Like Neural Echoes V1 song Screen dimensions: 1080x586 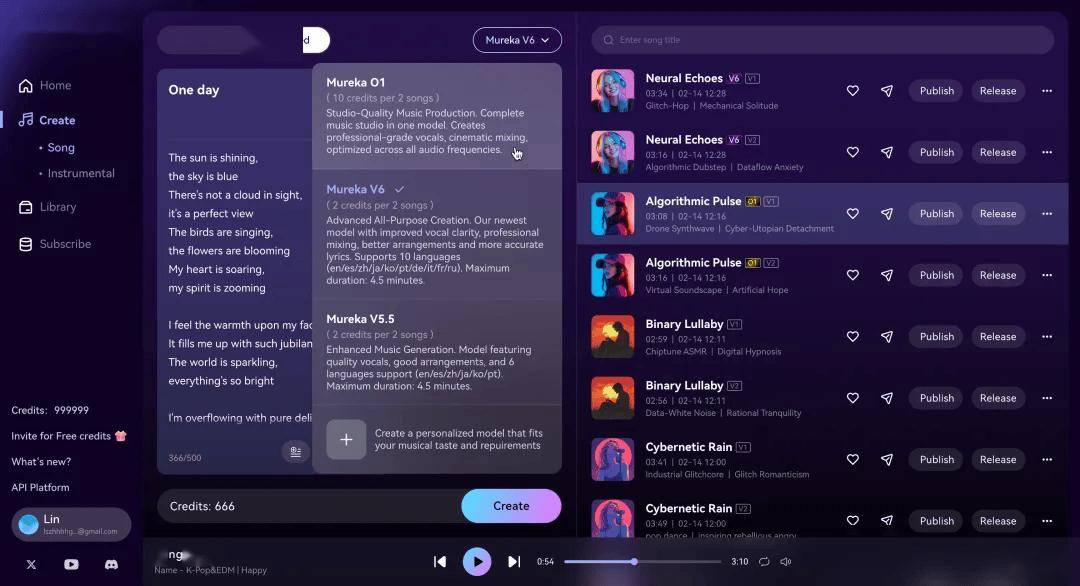[x=853, y=91]
